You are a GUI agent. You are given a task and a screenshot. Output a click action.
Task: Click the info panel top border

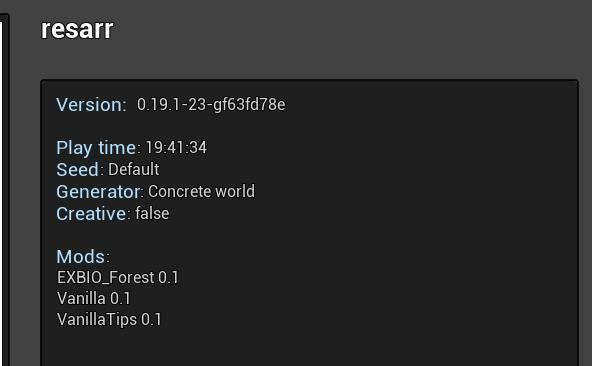309,80
